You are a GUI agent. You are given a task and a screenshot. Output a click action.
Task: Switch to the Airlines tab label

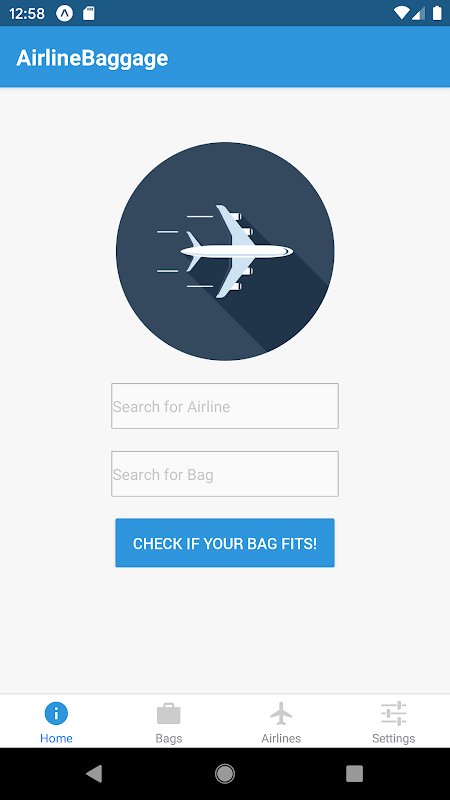281,738
